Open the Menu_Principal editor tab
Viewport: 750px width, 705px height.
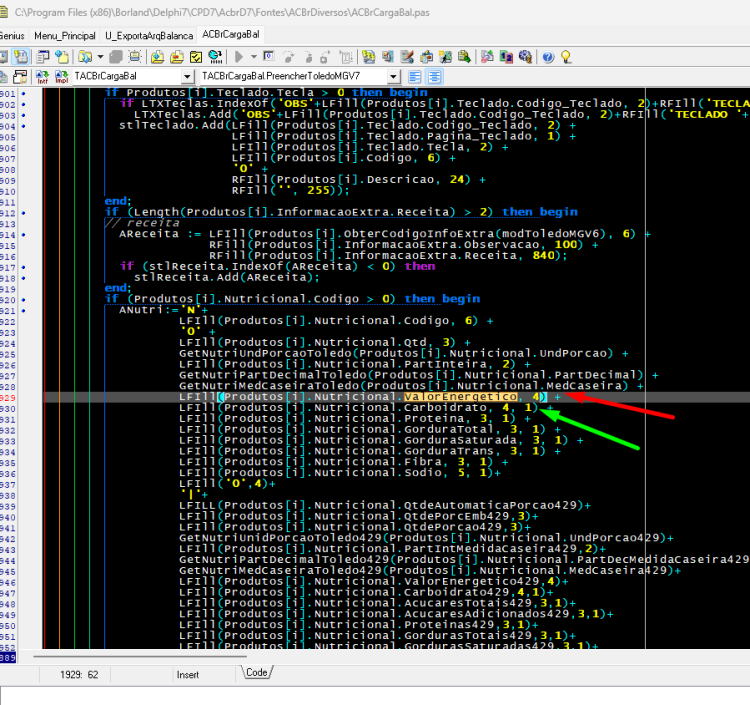[65, 36]
